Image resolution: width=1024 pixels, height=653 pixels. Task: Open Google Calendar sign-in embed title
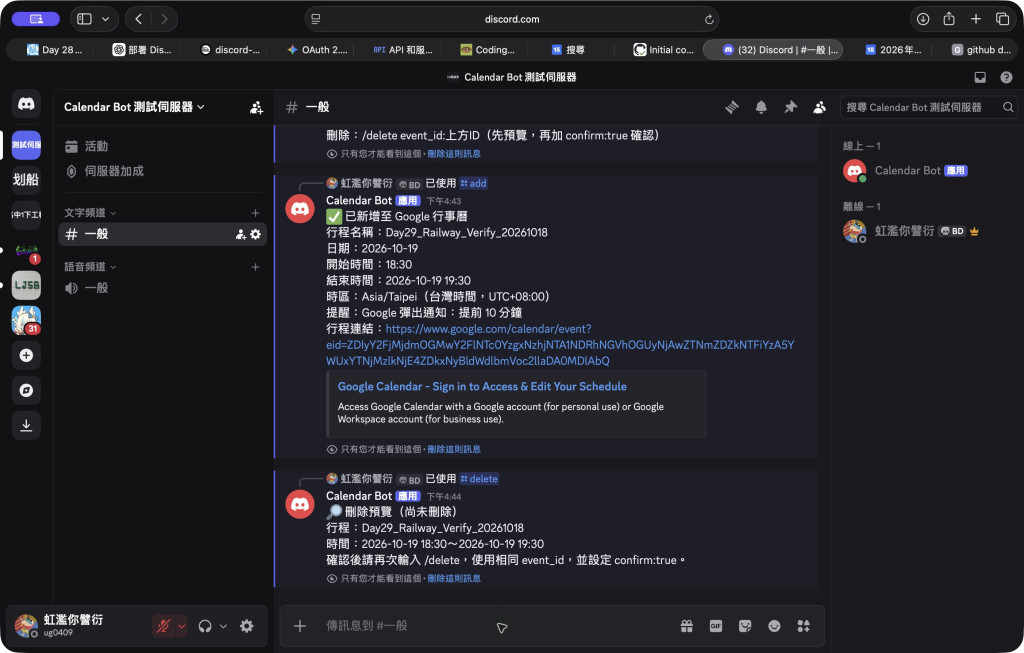pos(482,387)
